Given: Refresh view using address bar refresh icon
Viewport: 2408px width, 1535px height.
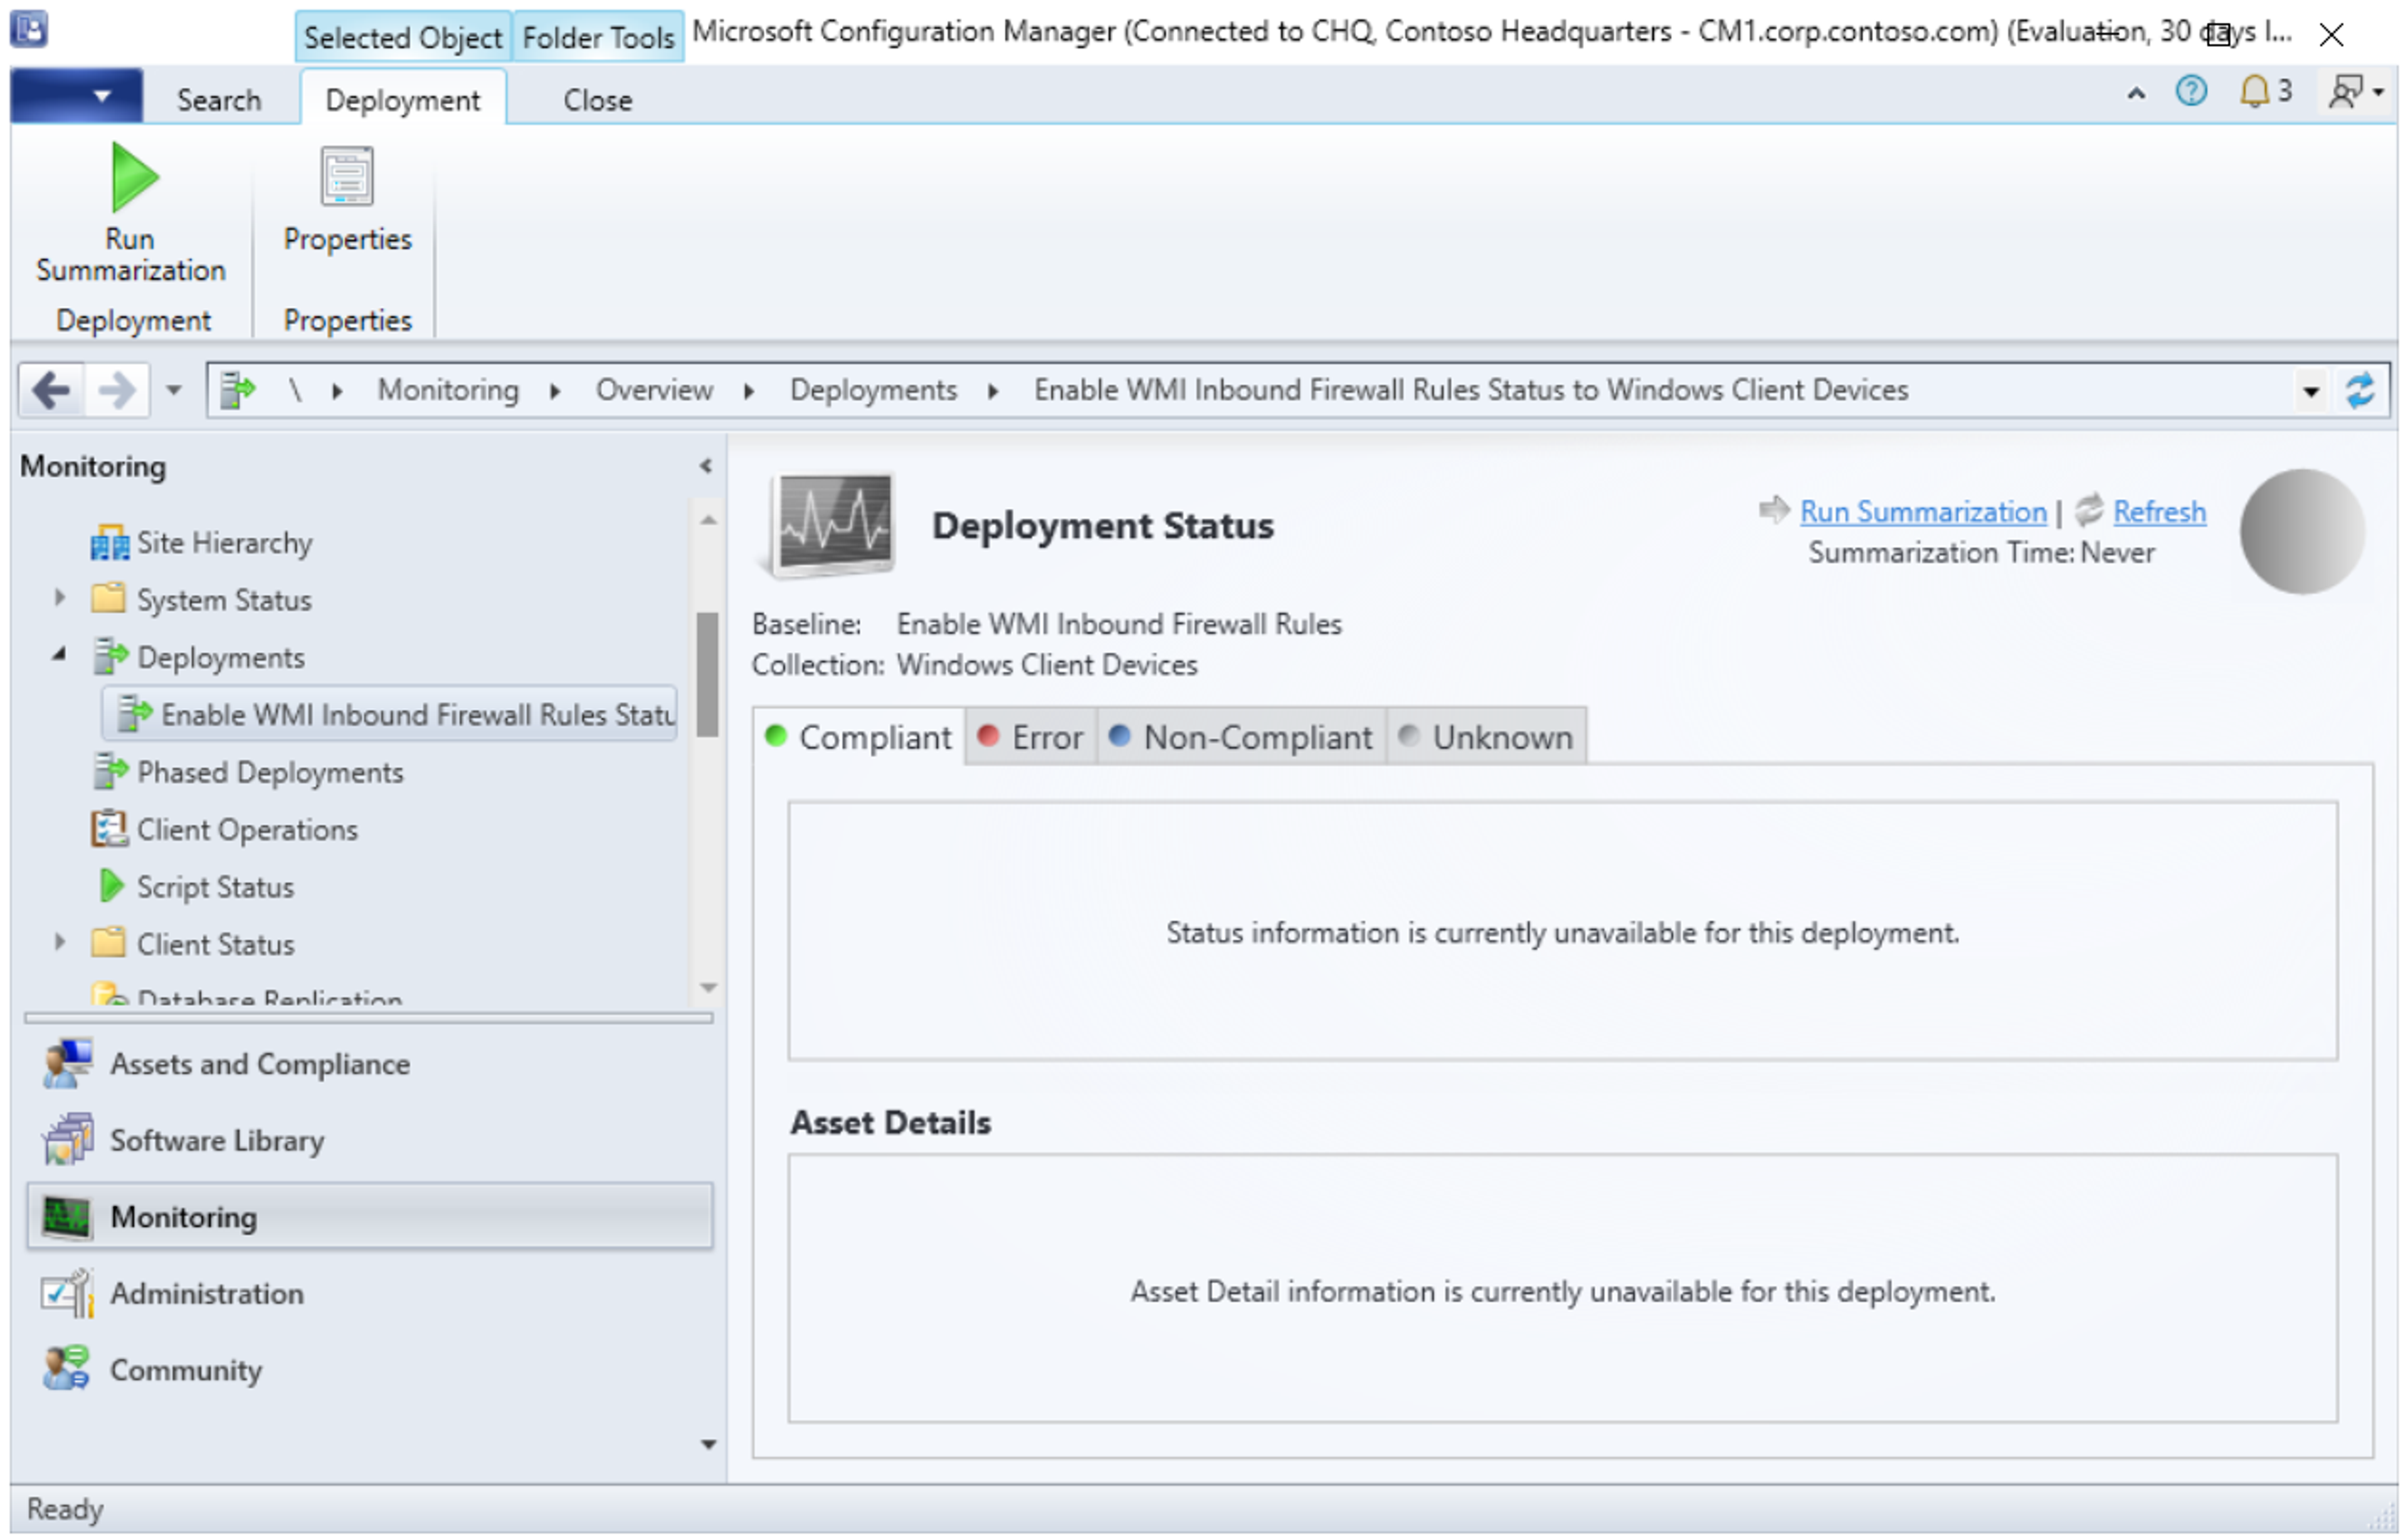Looking at the screenshot, I should (x=2360, y=390).
